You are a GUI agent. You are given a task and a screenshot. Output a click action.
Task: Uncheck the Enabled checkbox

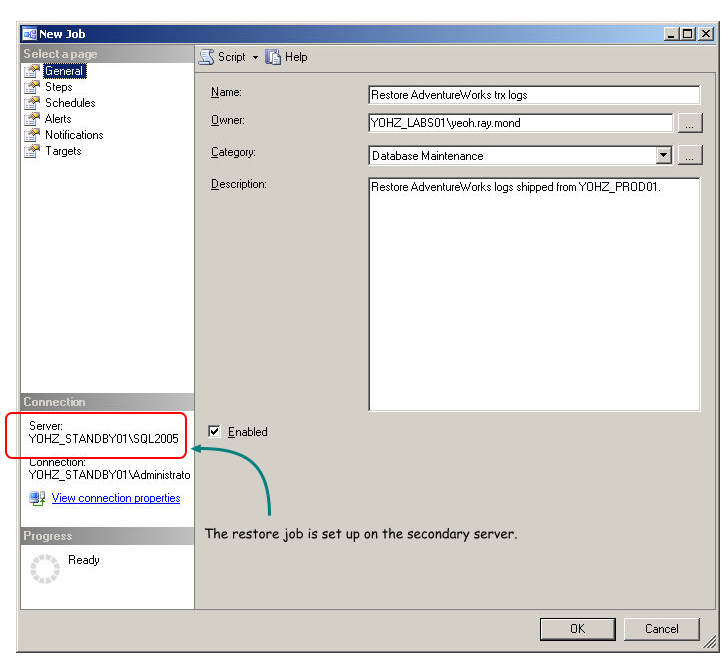(x=215, y=432)
